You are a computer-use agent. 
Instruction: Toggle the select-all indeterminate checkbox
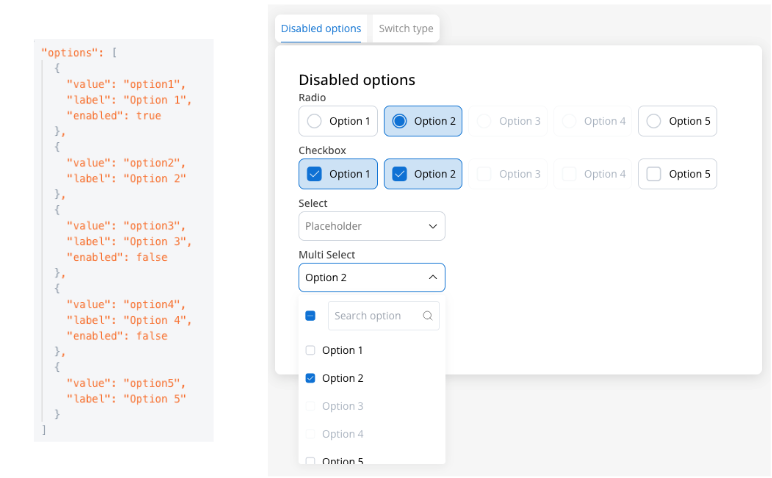(x=310, y=316)
